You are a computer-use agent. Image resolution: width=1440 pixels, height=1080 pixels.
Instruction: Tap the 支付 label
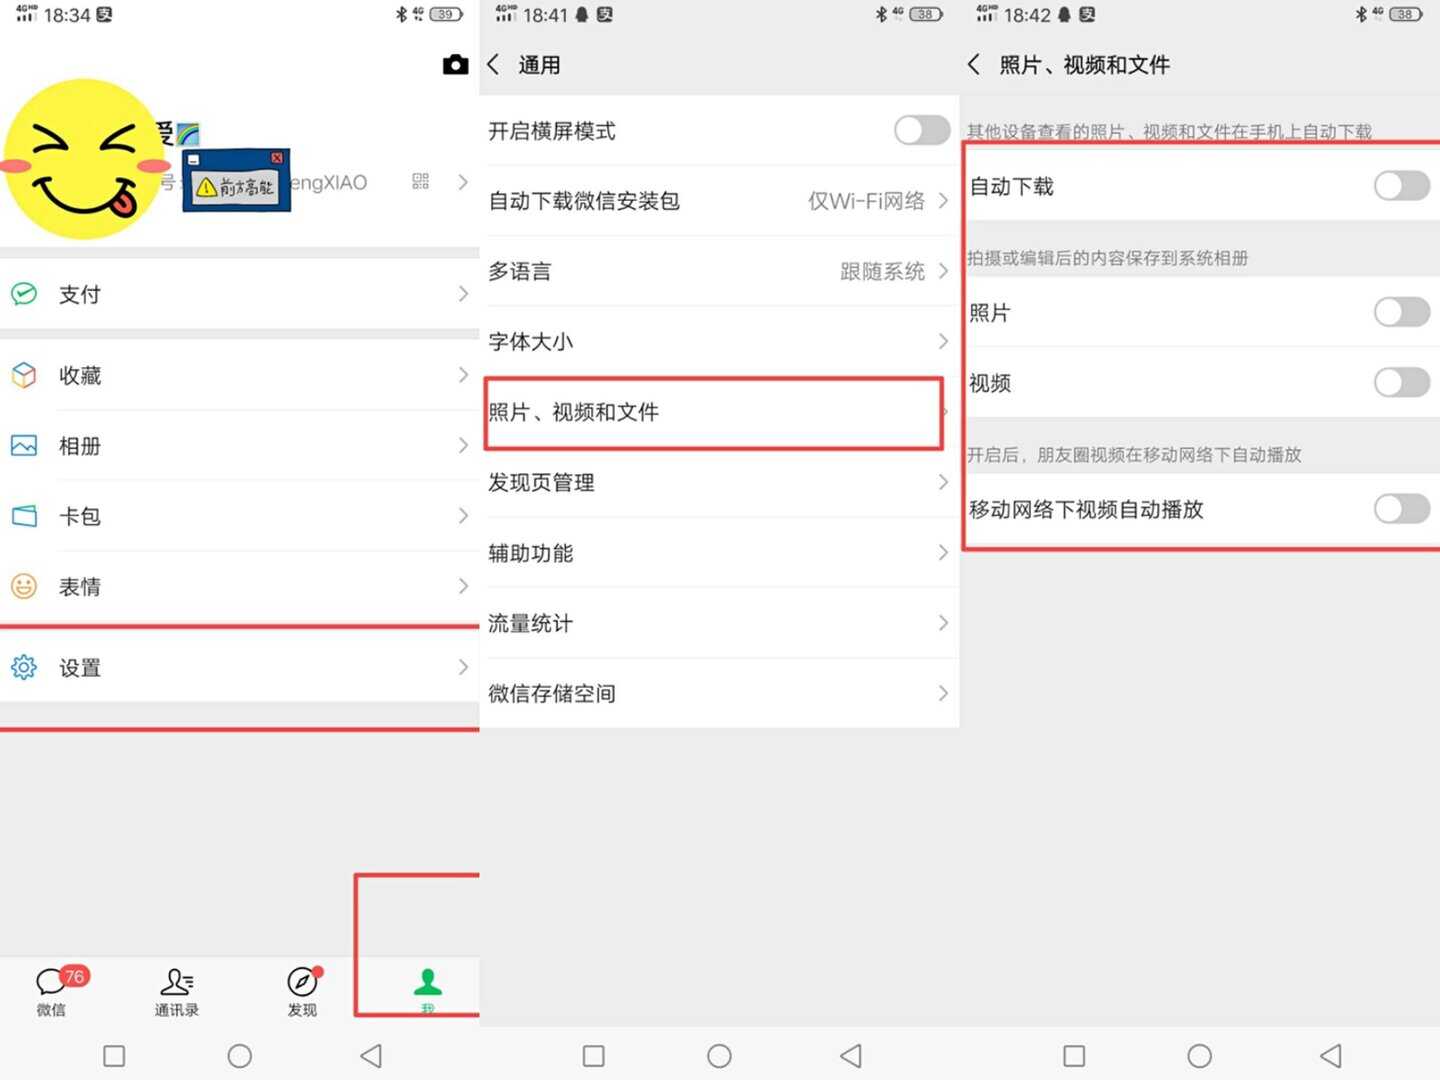[80, 294]
